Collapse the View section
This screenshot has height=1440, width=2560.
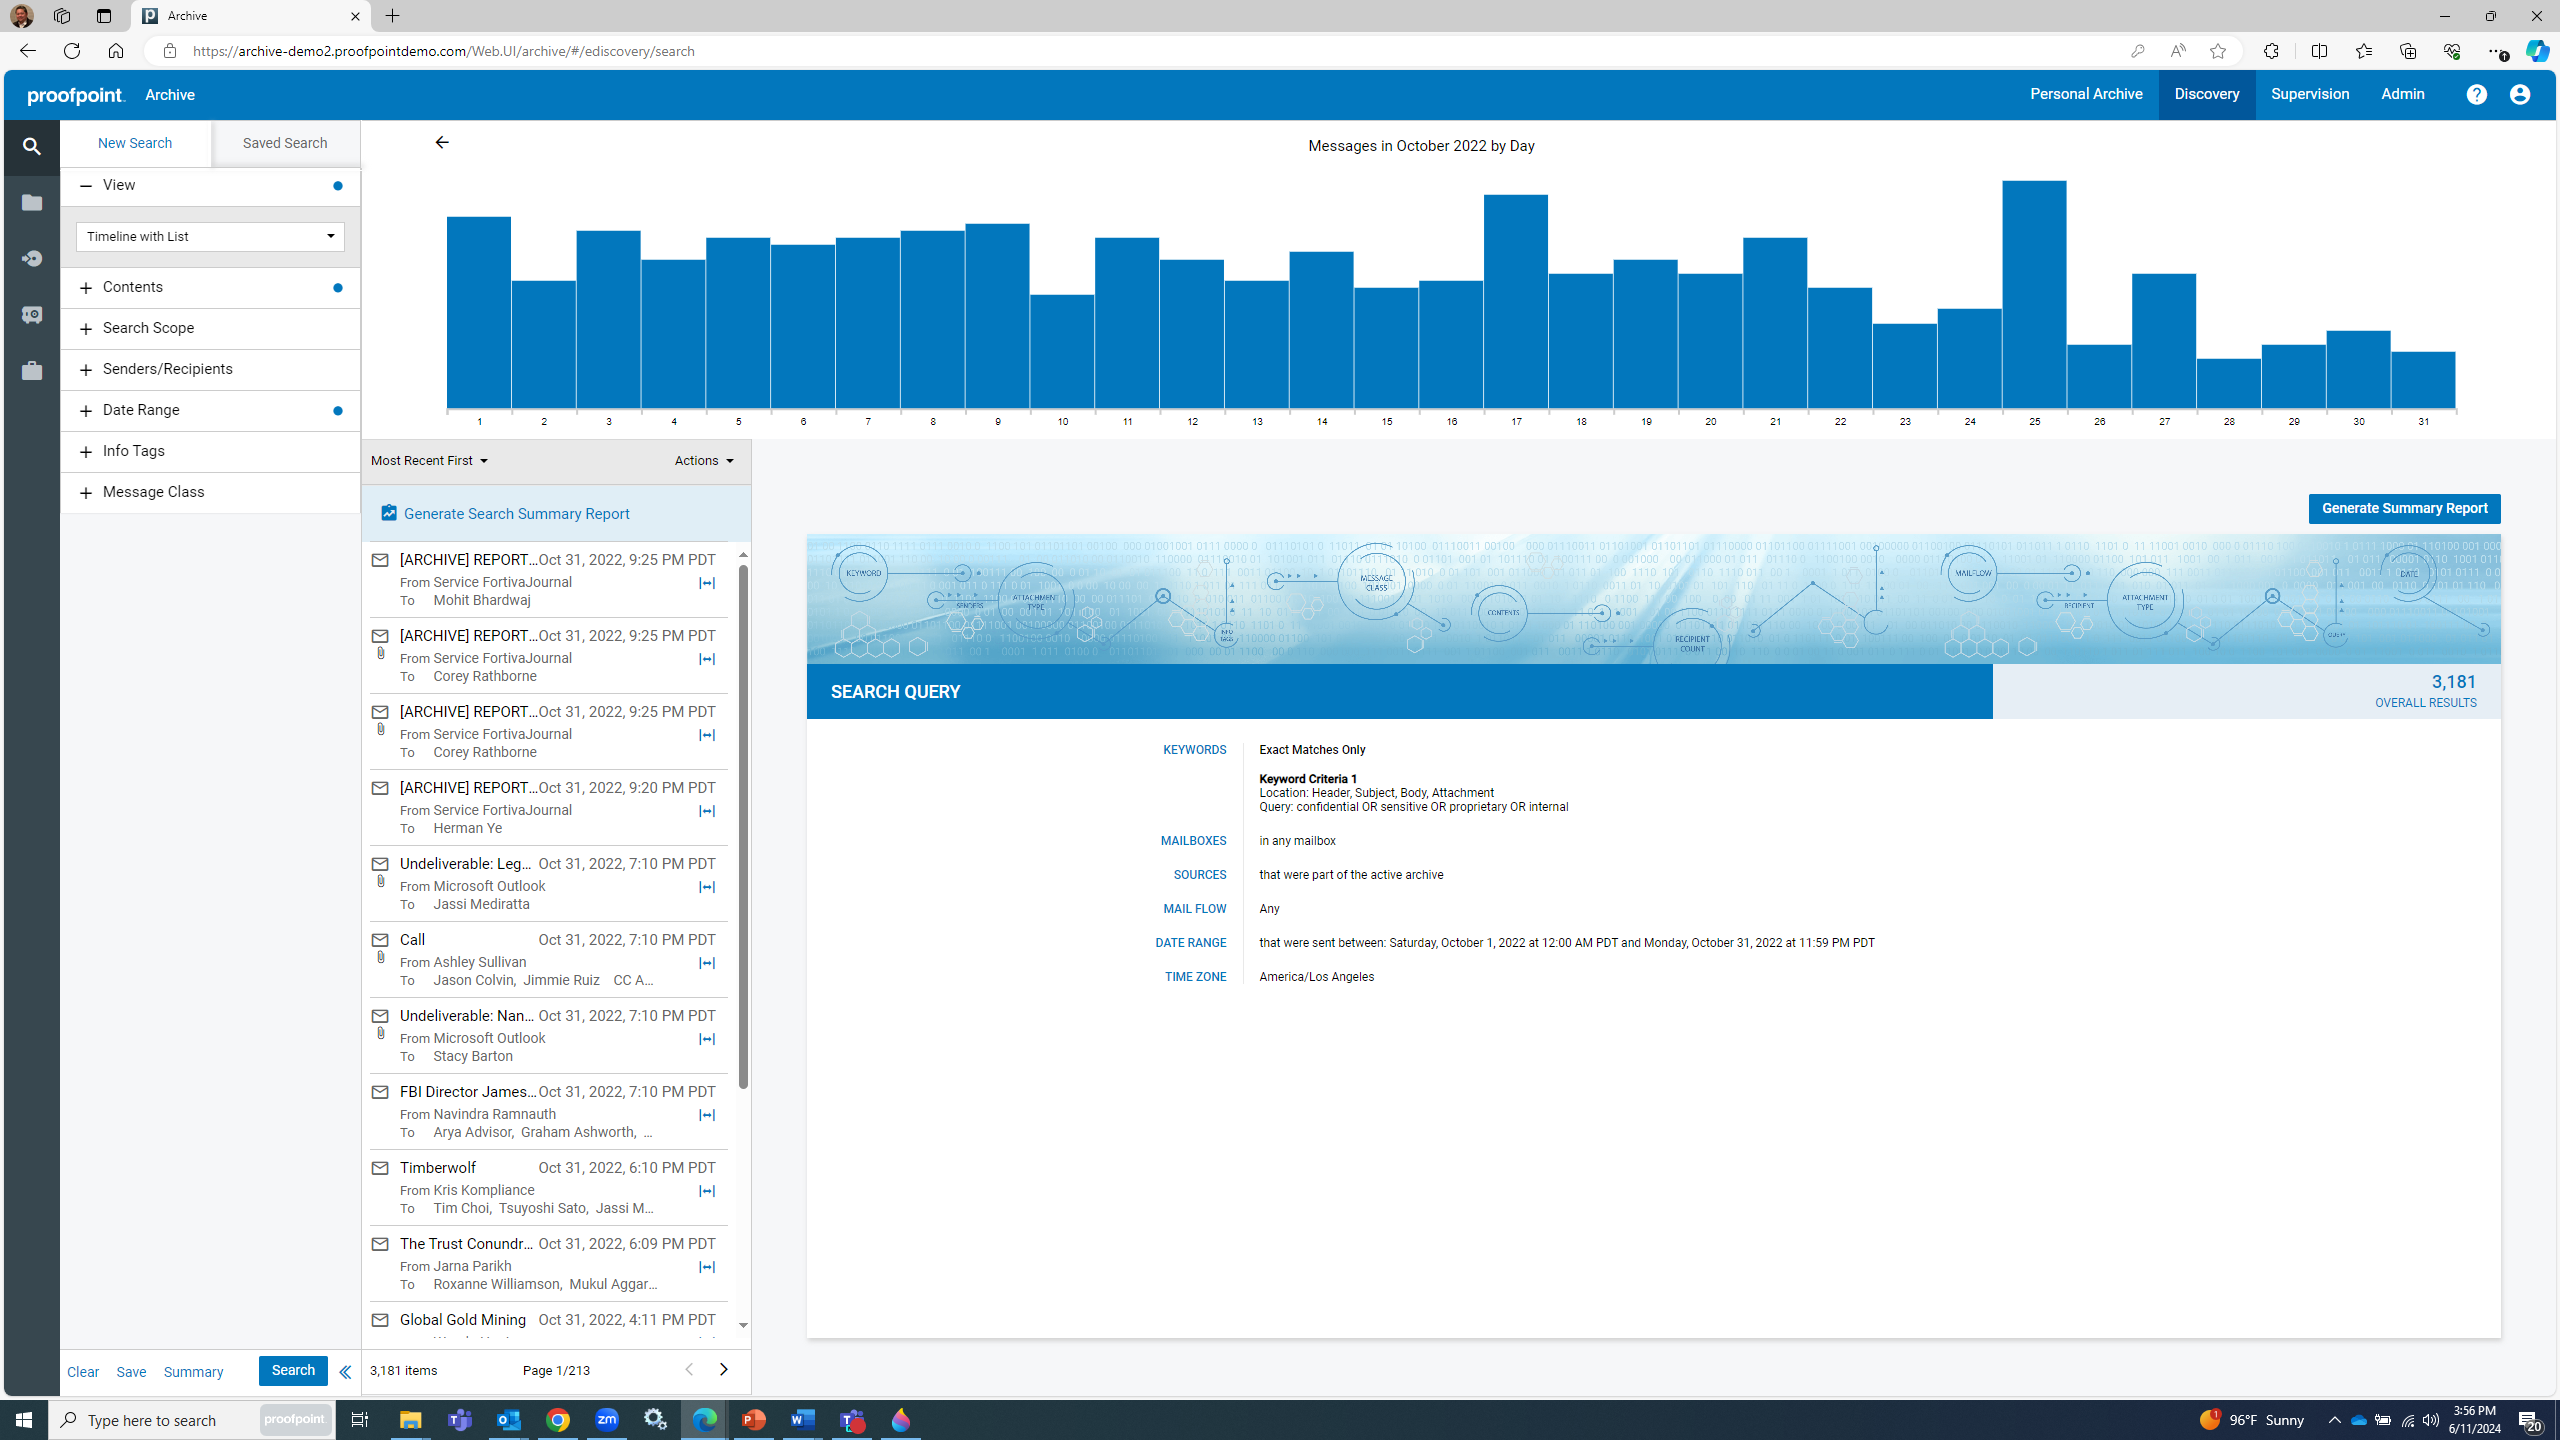click(86, 185)
